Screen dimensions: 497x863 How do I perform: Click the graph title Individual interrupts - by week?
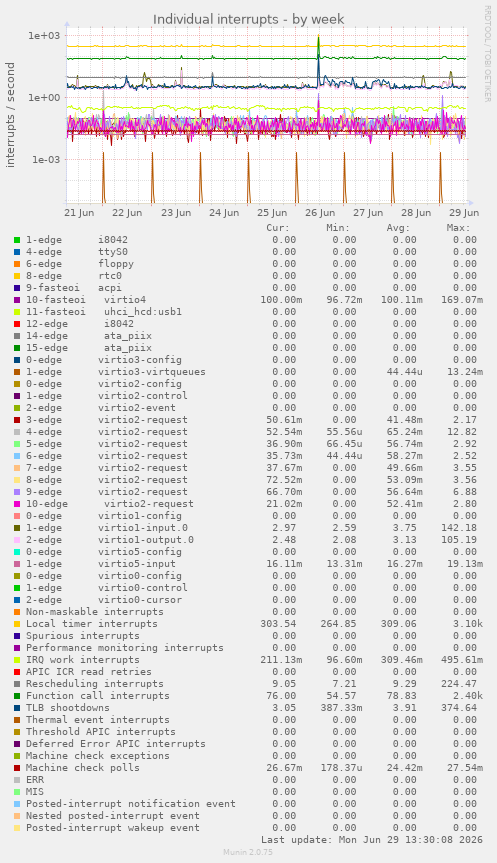(x=249, y=19)
